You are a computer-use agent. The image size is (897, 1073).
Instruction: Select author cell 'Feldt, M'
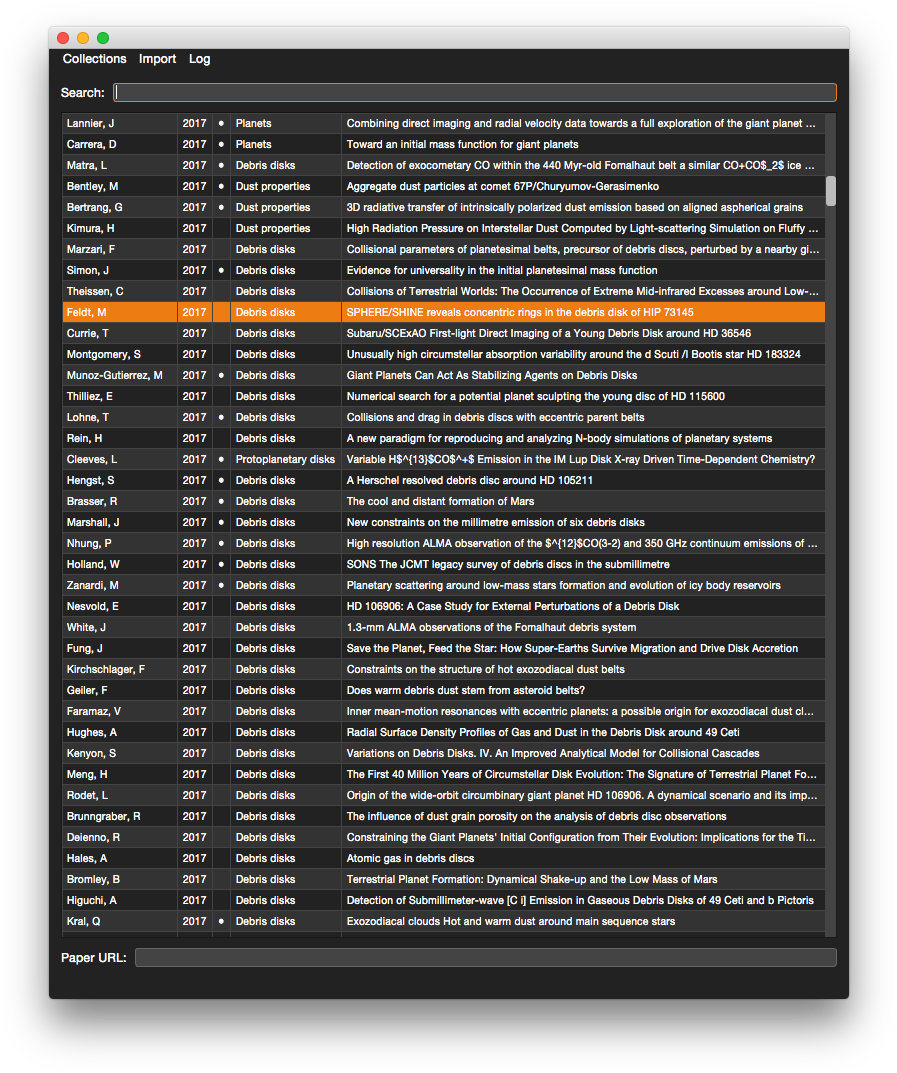click(x=120, y=312)
